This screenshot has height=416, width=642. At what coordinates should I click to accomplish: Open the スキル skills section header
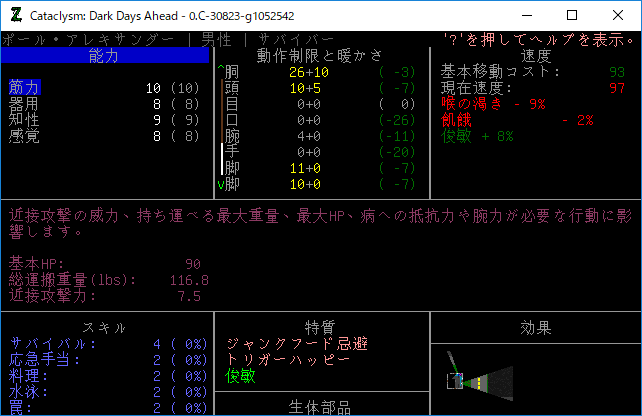103,327
